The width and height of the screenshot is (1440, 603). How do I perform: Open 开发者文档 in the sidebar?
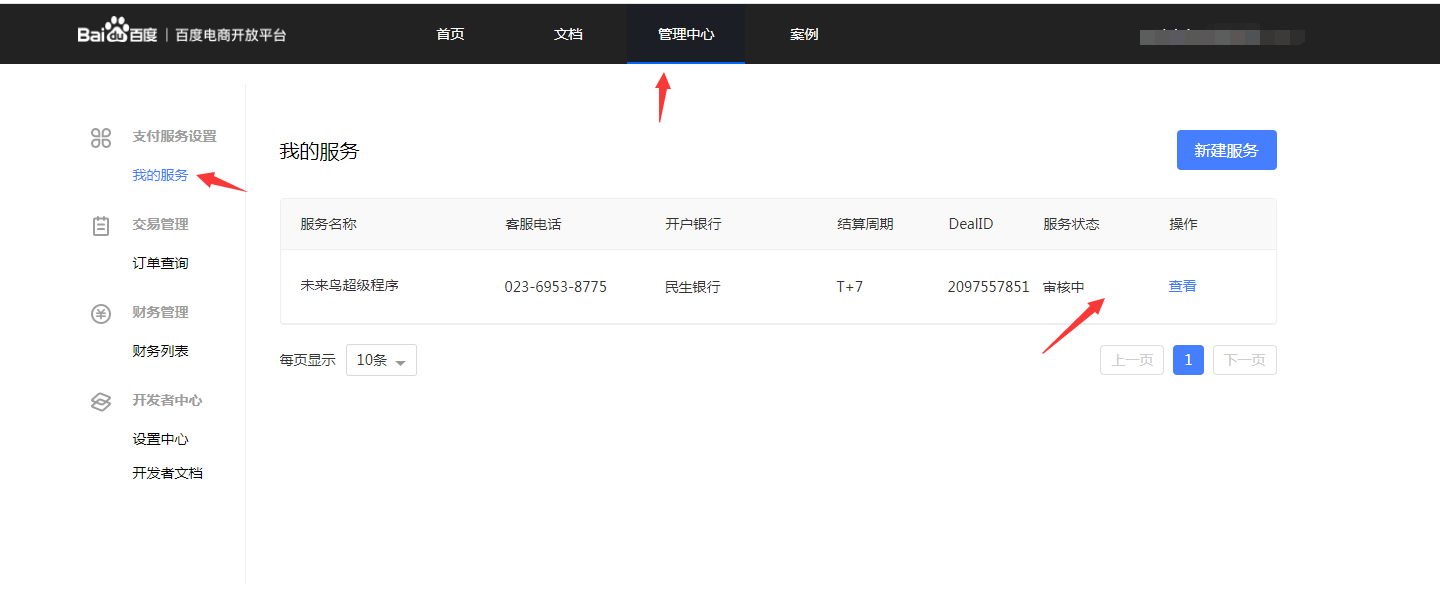pos(167,473)
